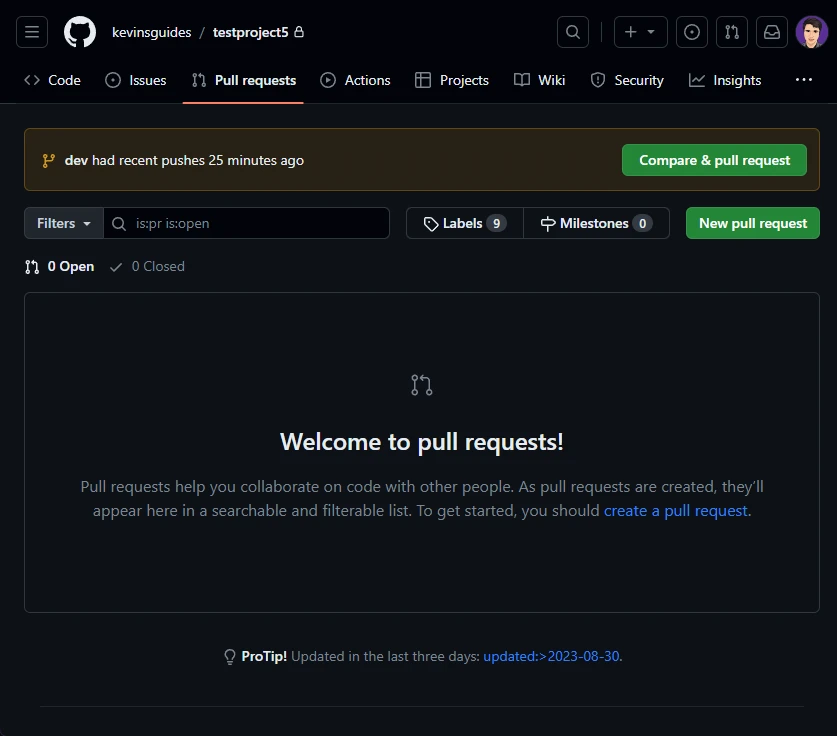837x736 pixels.
Task: Open the Projects tab
Action: [452, 80]
